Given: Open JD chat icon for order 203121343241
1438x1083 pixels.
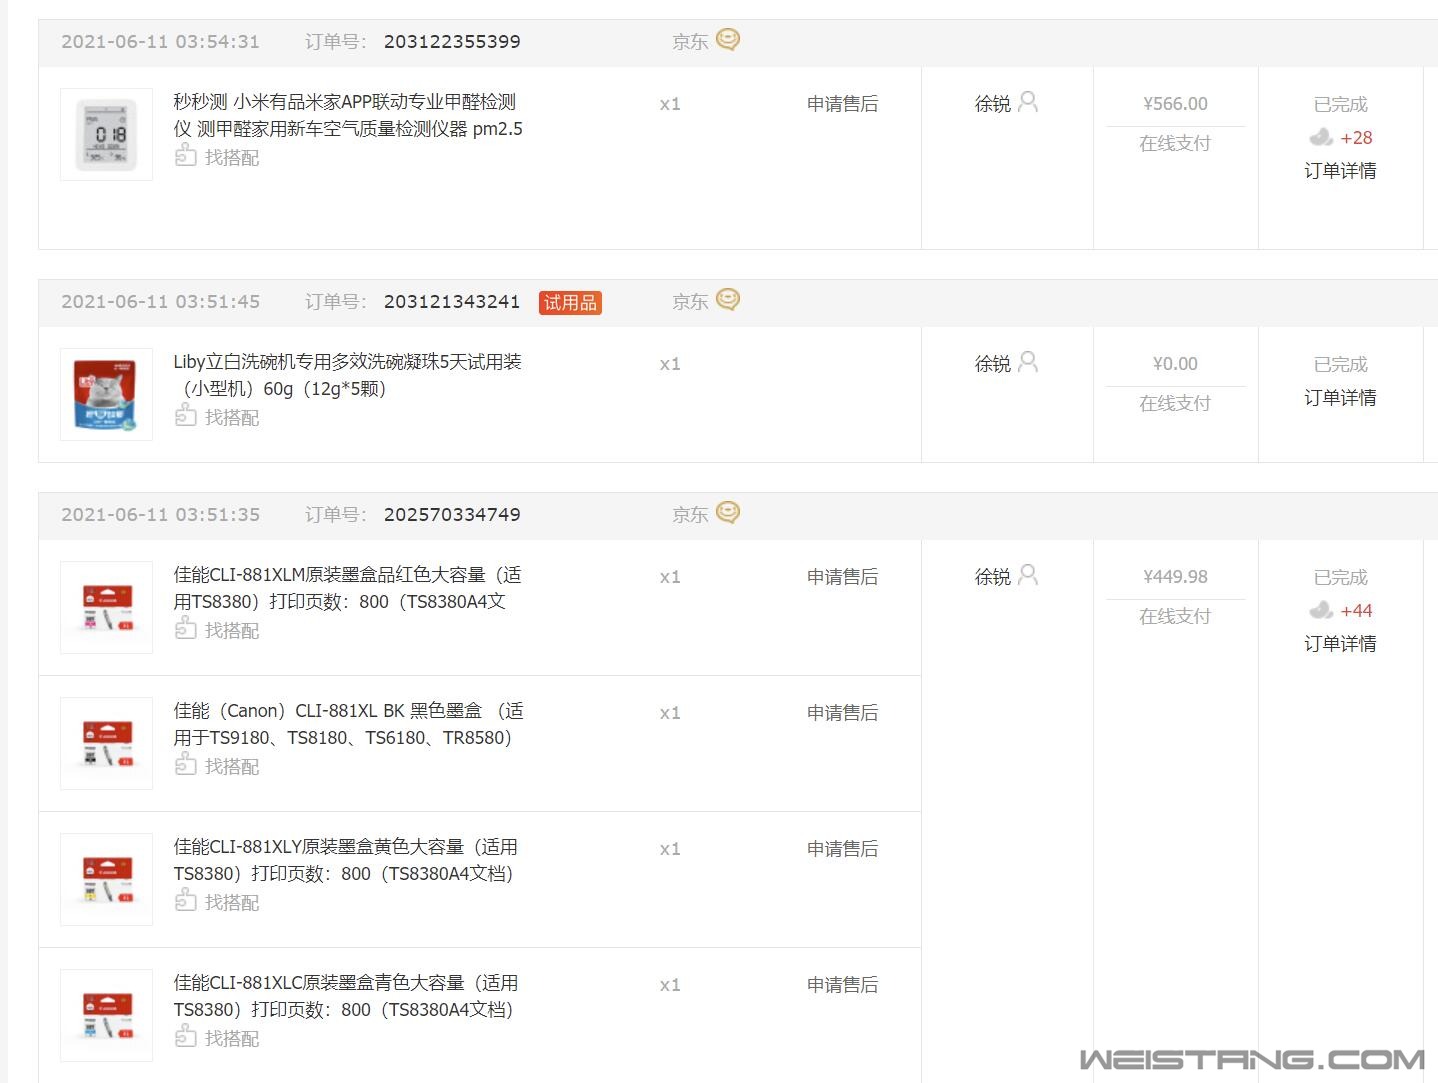Looking at the screenshot, I should point(728,300).
